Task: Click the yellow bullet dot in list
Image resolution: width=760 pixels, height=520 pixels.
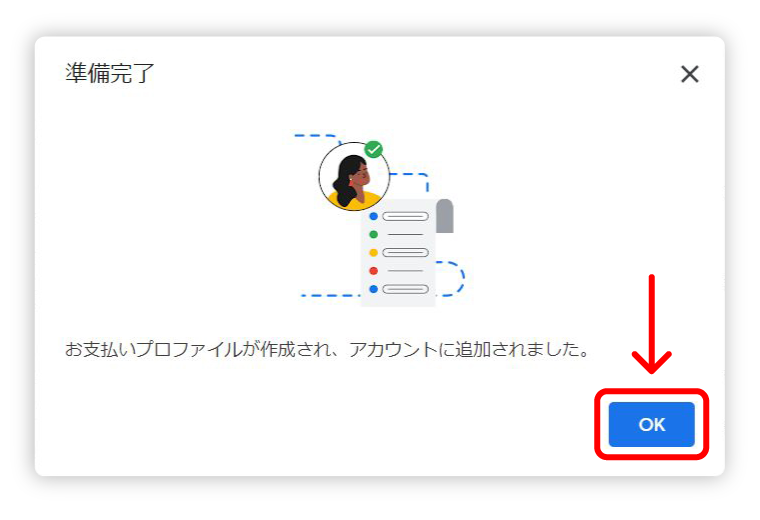Action: pyautogui.click(x=373, y=252)
